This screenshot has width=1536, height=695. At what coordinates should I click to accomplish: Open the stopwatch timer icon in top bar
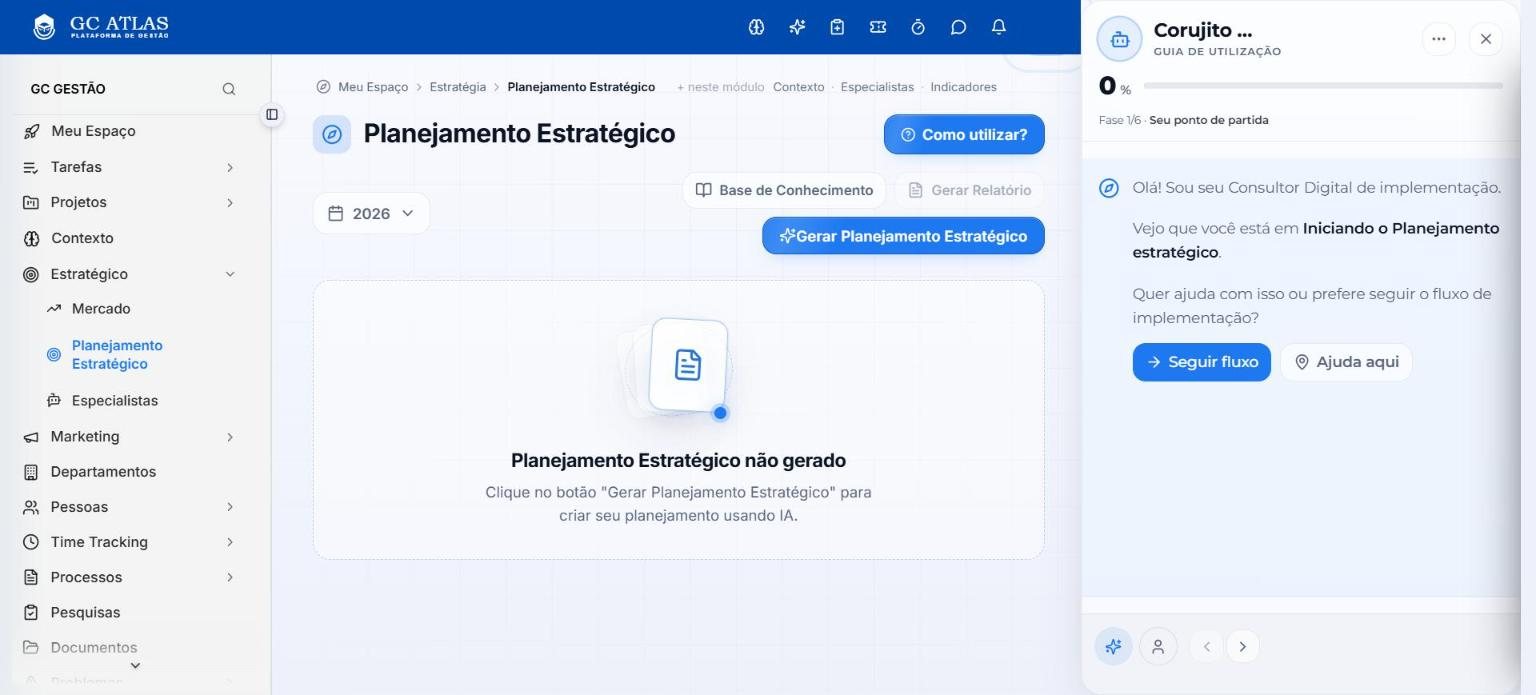pos(918,27)
